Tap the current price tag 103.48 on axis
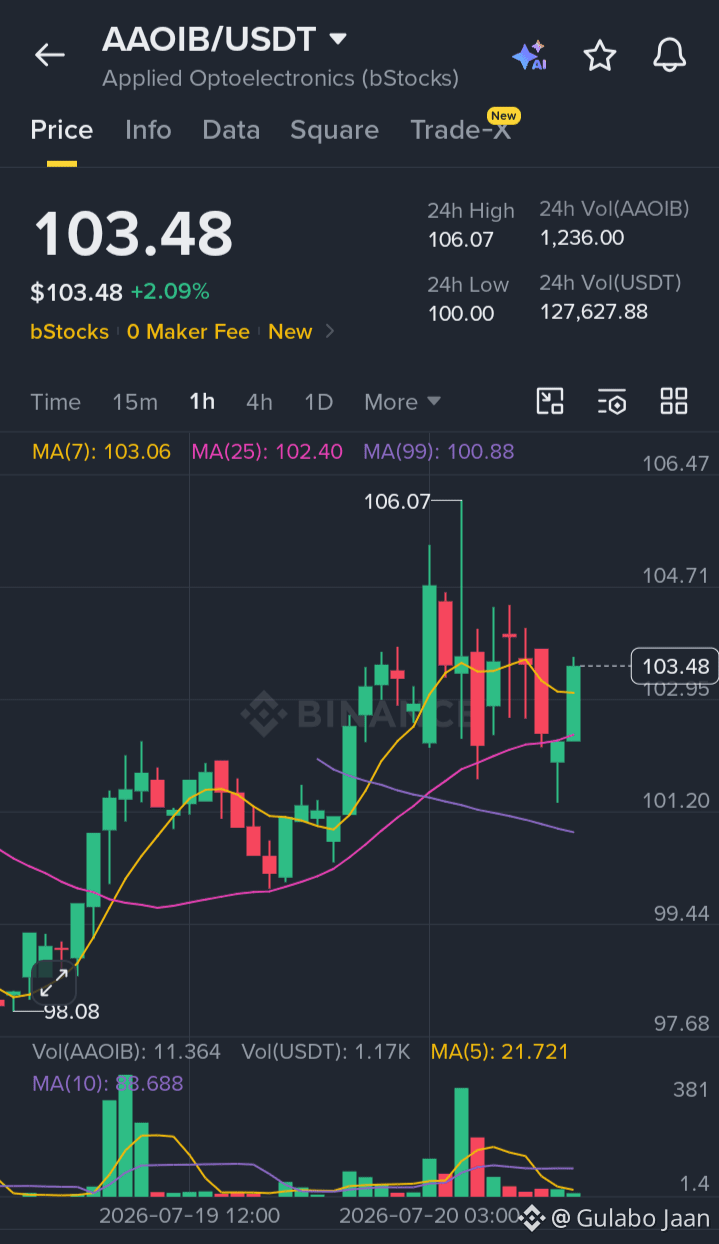 pos(675,666)
